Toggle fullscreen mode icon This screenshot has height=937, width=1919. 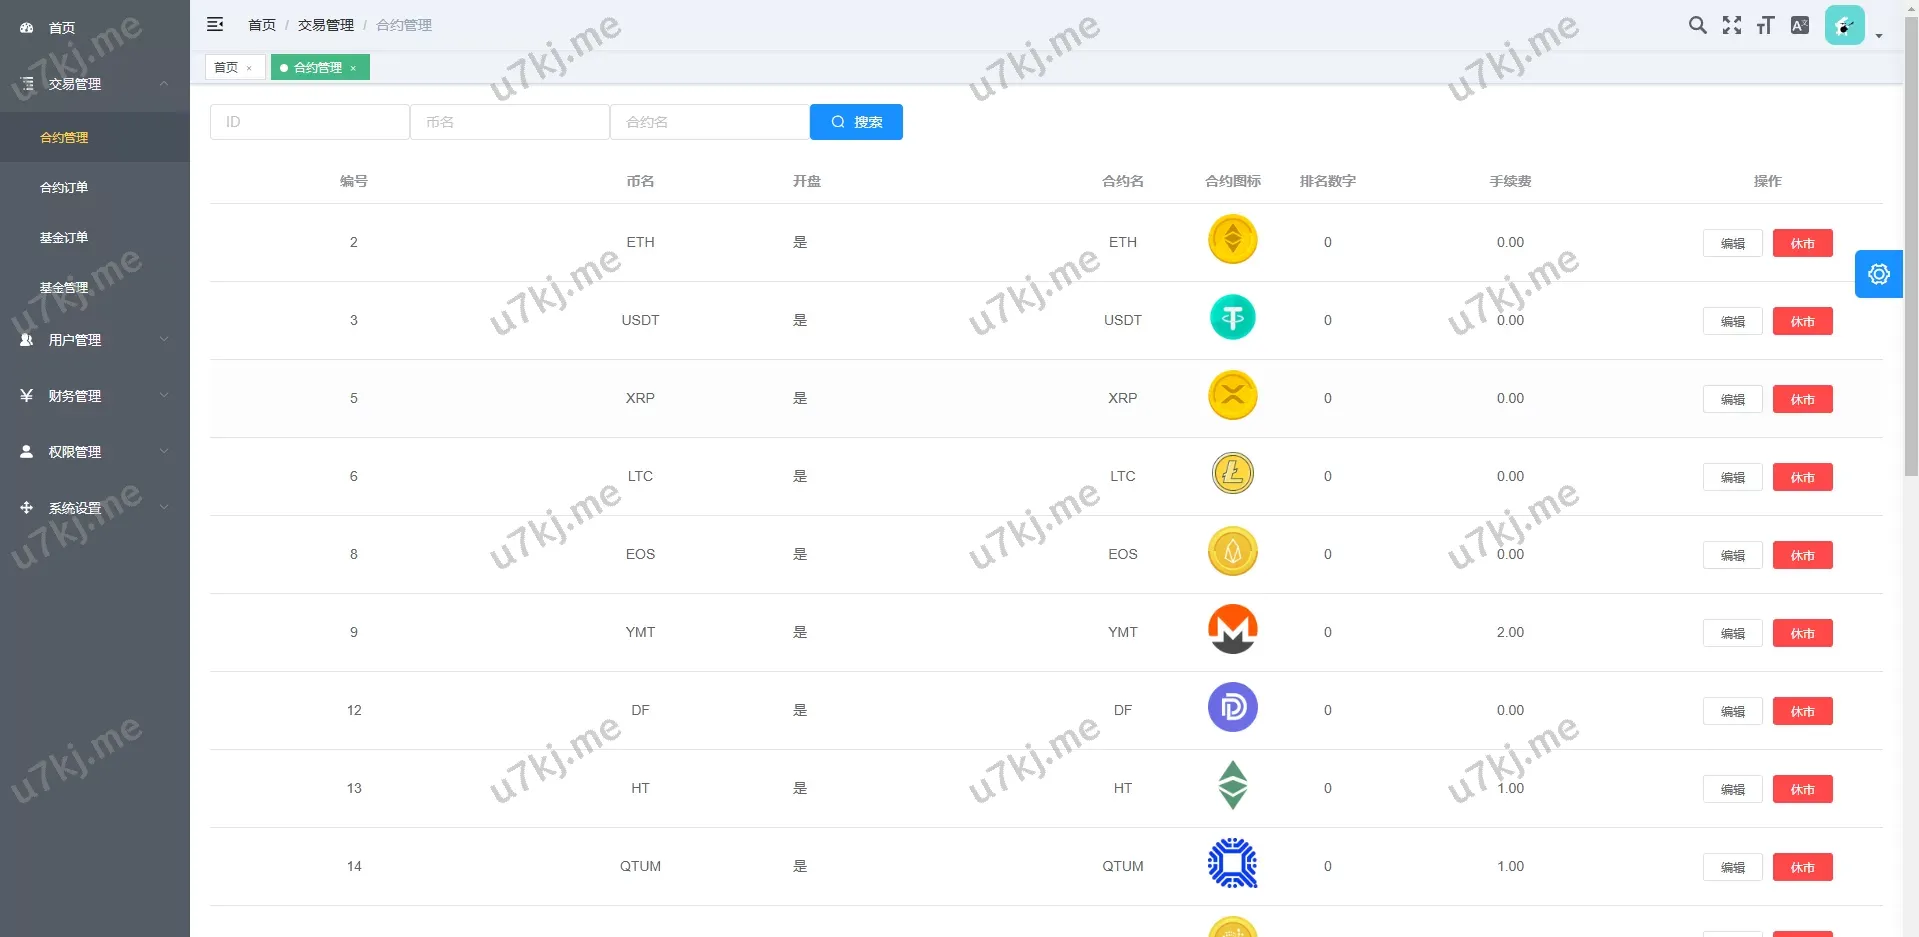(1731, 25)
